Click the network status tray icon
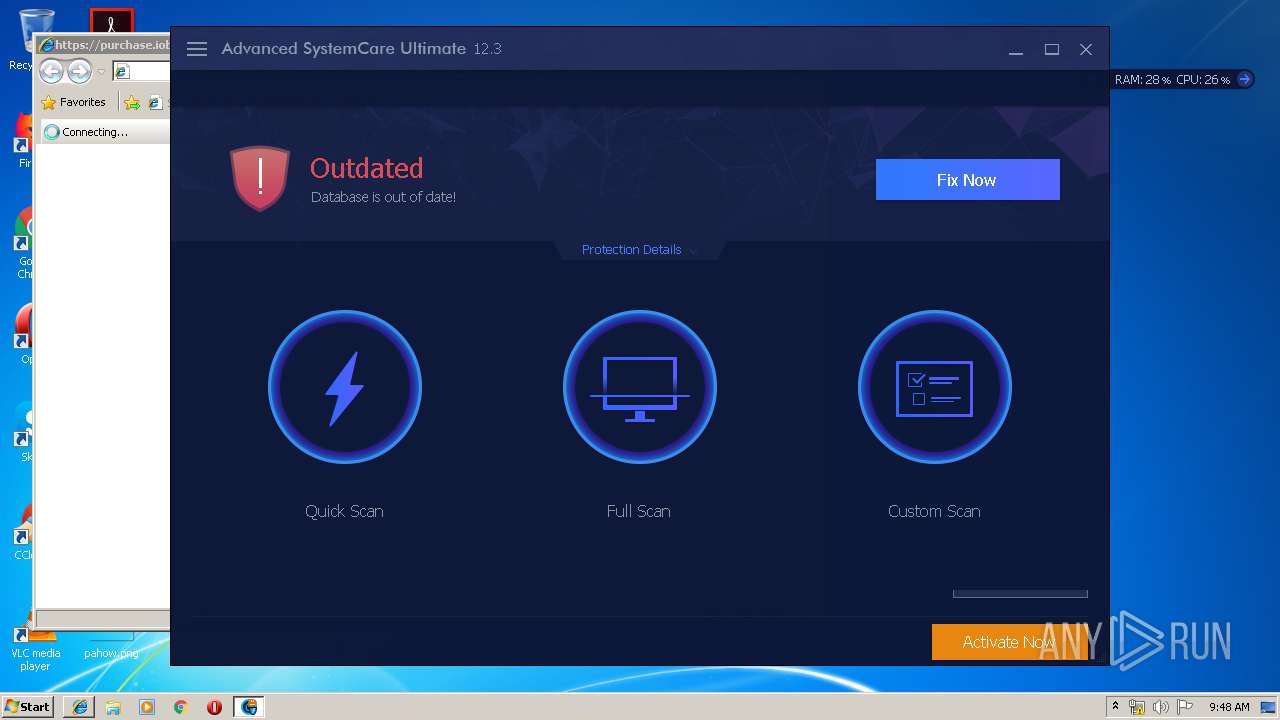The height and width of the screenshot is (720, 1280). [x=1137, y=707]
